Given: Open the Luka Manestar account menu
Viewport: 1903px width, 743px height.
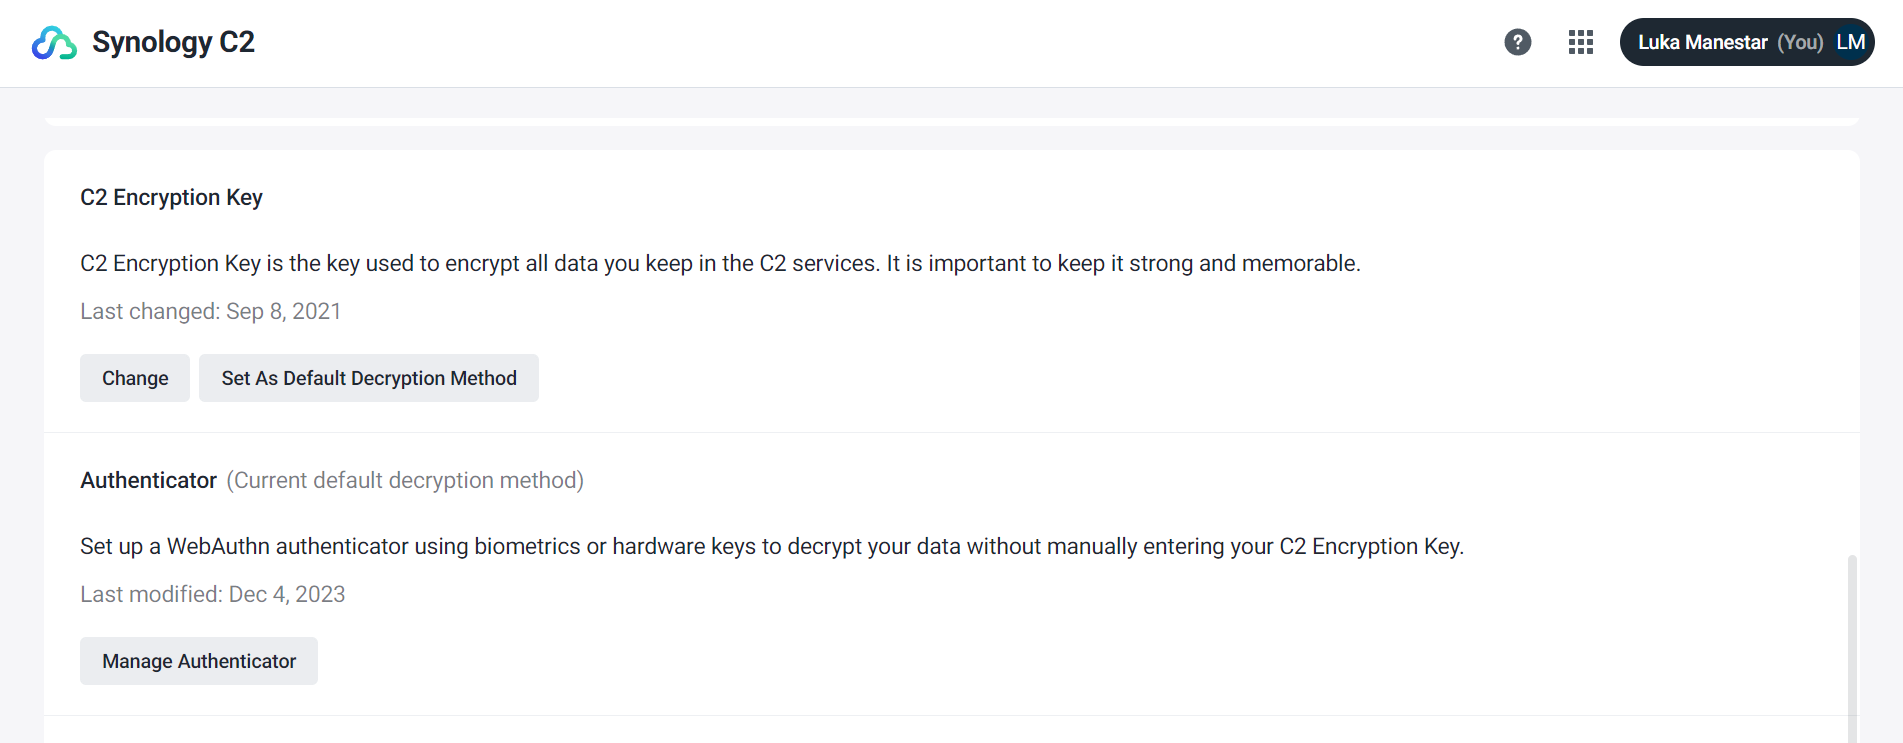Looking at the screenshot, I should pos(1746,42).
